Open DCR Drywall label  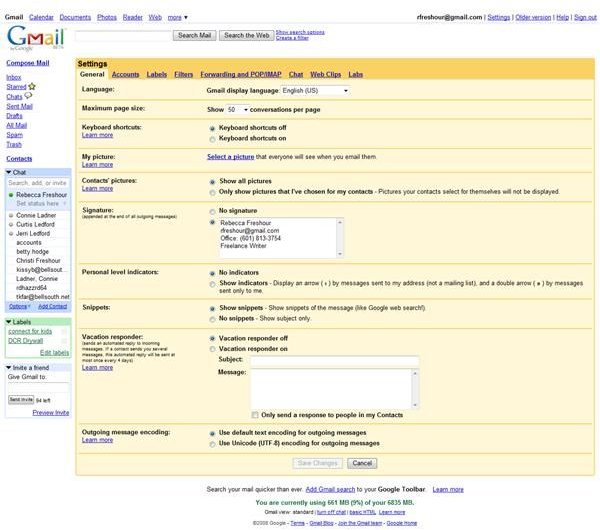point(25,341)
